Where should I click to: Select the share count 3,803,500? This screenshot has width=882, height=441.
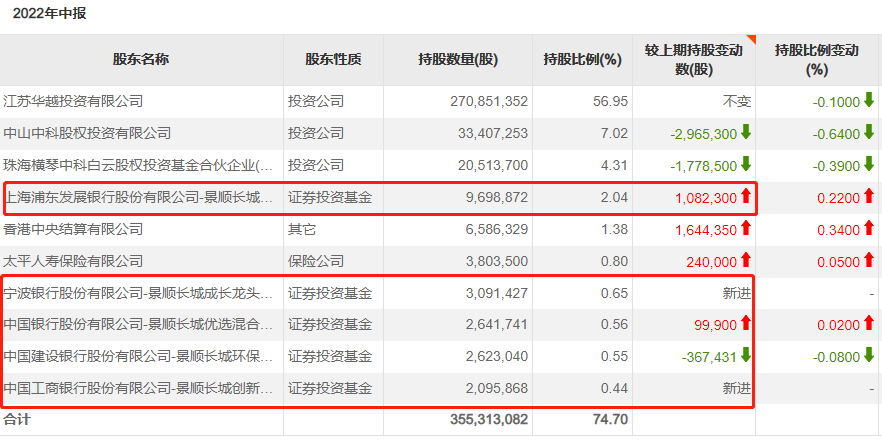(497, 262)
